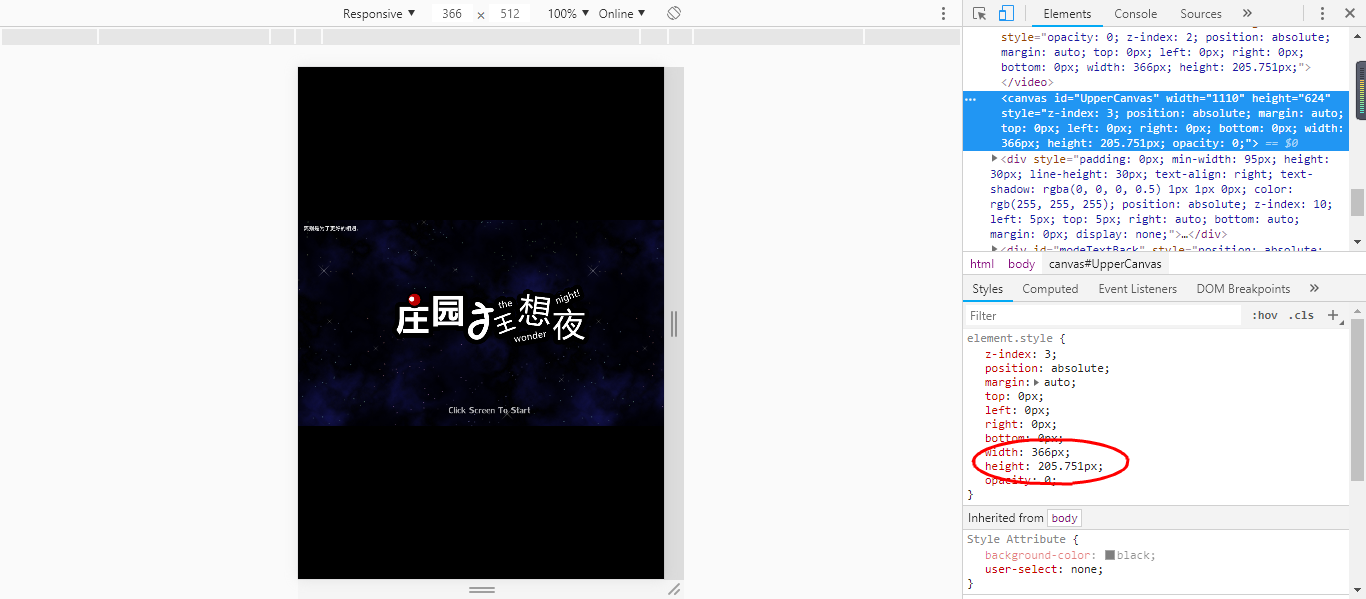Click the game title logo image
Screen dimensions: 1366x599
(x=490, y=315)
